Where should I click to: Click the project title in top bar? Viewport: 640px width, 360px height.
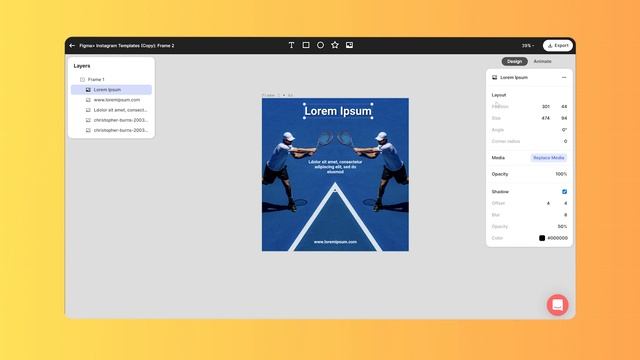[127, 46]
